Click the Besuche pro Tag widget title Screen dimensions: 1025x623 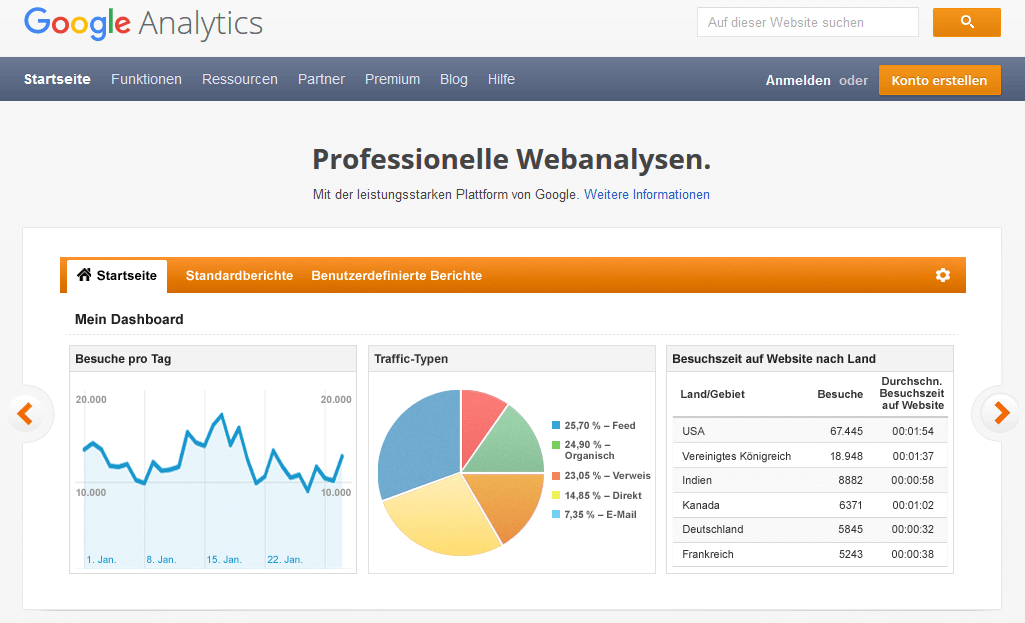123,358
